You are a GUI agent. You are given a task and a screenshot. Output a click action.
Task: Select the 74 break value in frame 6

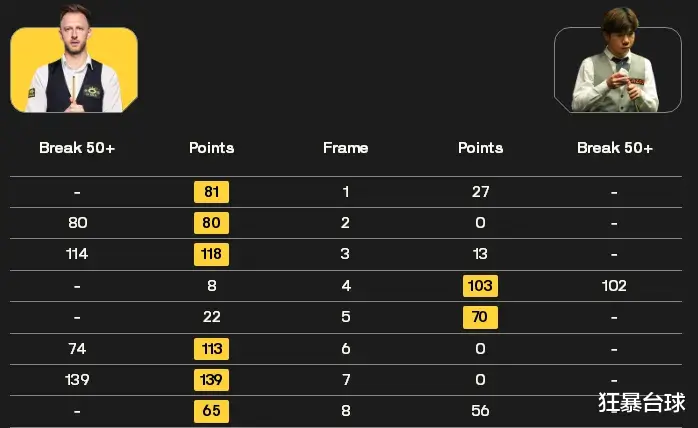(x=77, y=349)
